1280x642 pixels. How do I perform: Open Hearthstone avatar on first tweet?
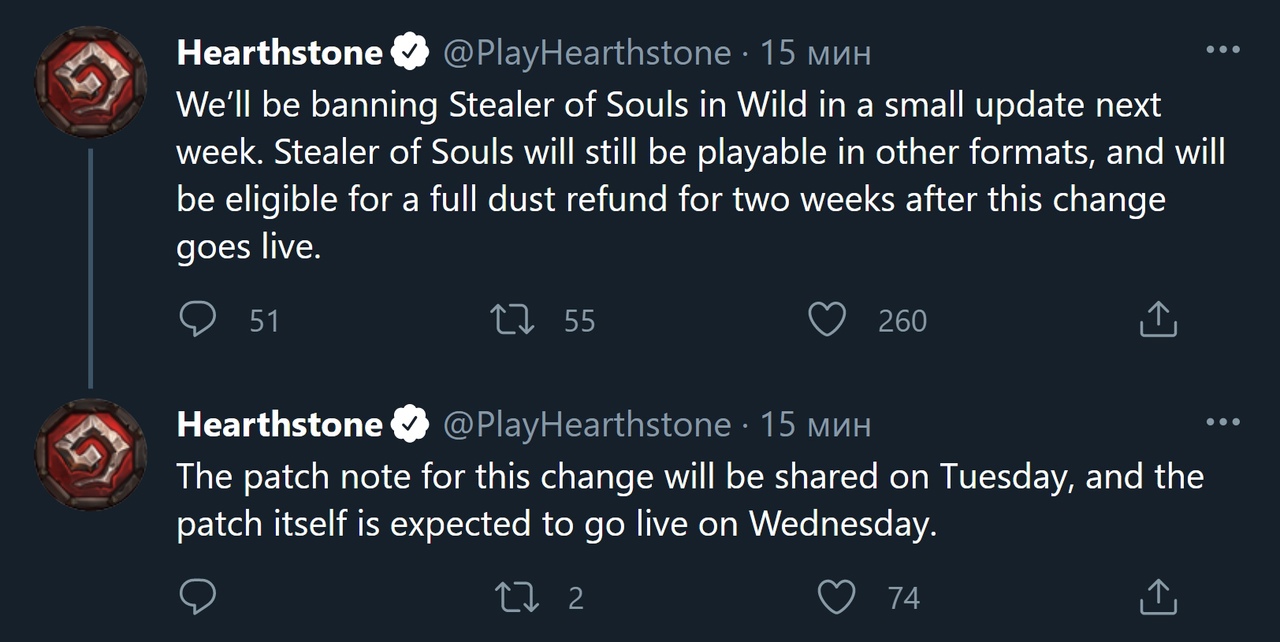pyautogui.click(x=91, y=82)
